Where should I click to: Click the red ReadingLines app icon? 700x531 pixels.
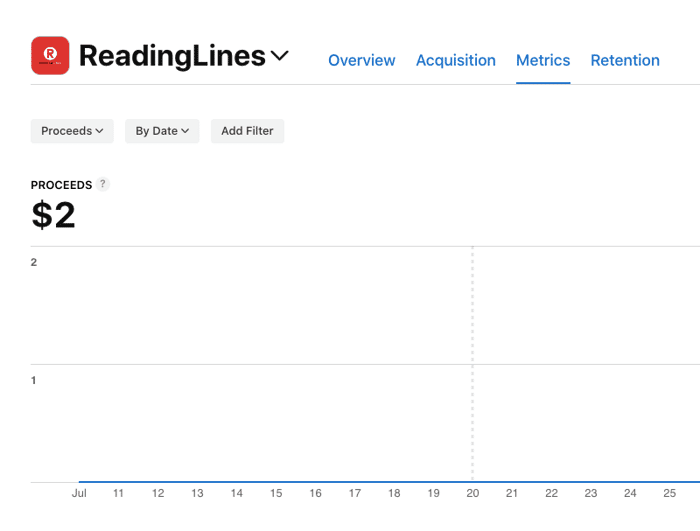[50, 55]
